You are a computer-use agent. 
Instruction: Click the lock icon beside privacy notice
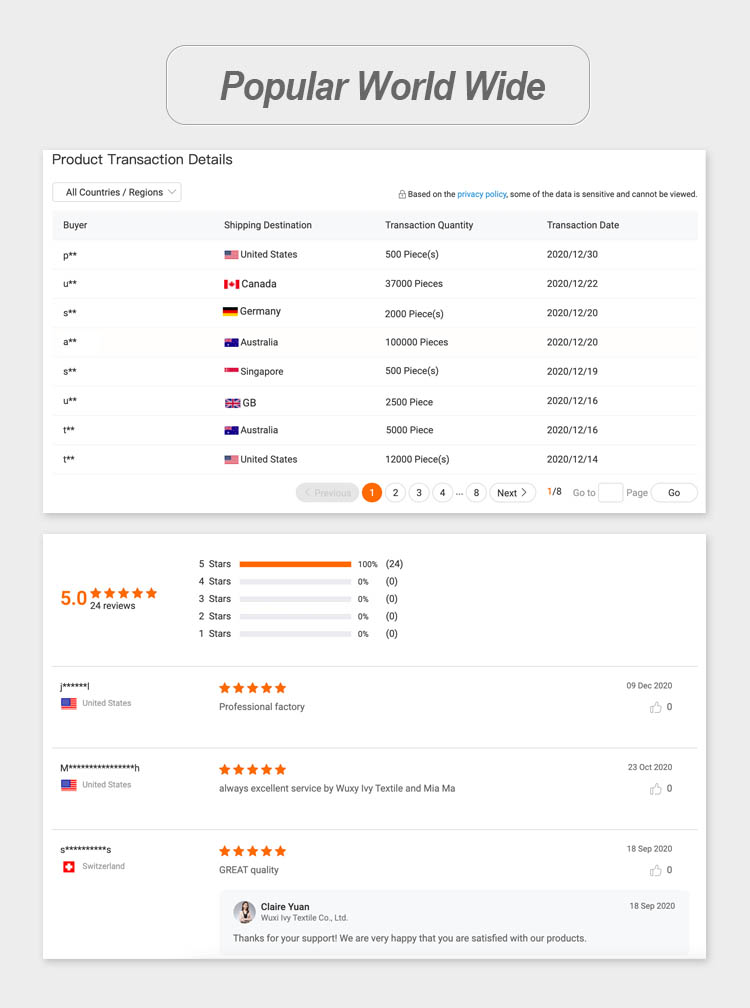pyautogui.click(x=402, y=195)
